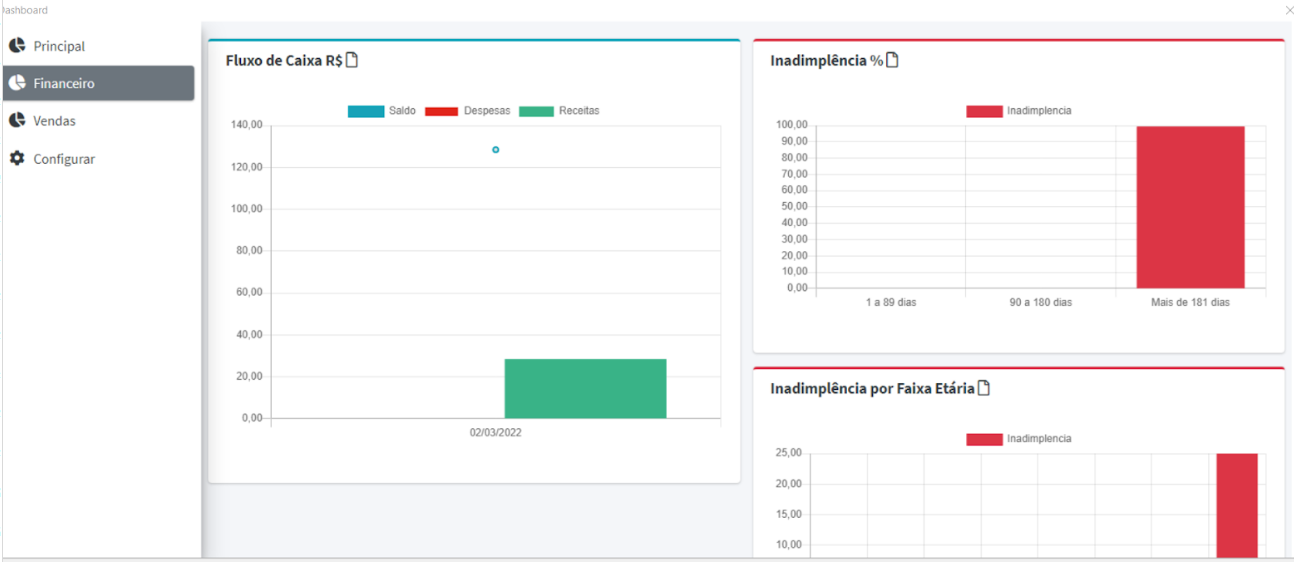Click the Vendas pie chart icon
This screenshot has height=562, width=1294.
(17, 121)
